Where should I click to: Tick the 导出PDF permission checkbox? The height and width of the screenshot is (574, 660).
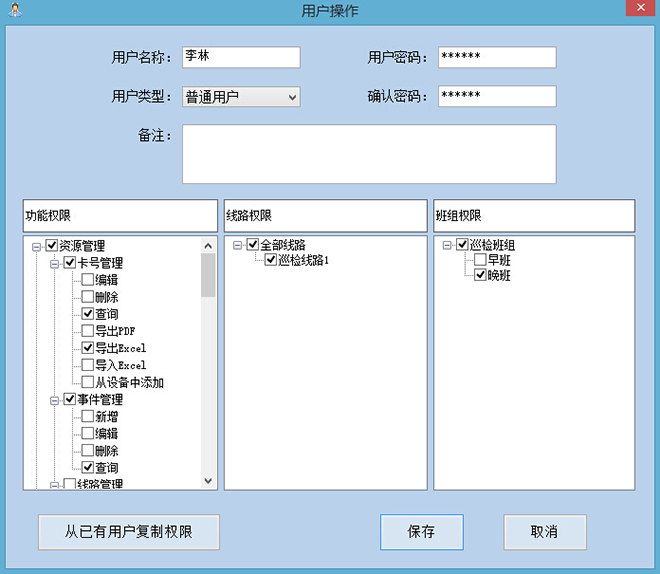[88, 331]
